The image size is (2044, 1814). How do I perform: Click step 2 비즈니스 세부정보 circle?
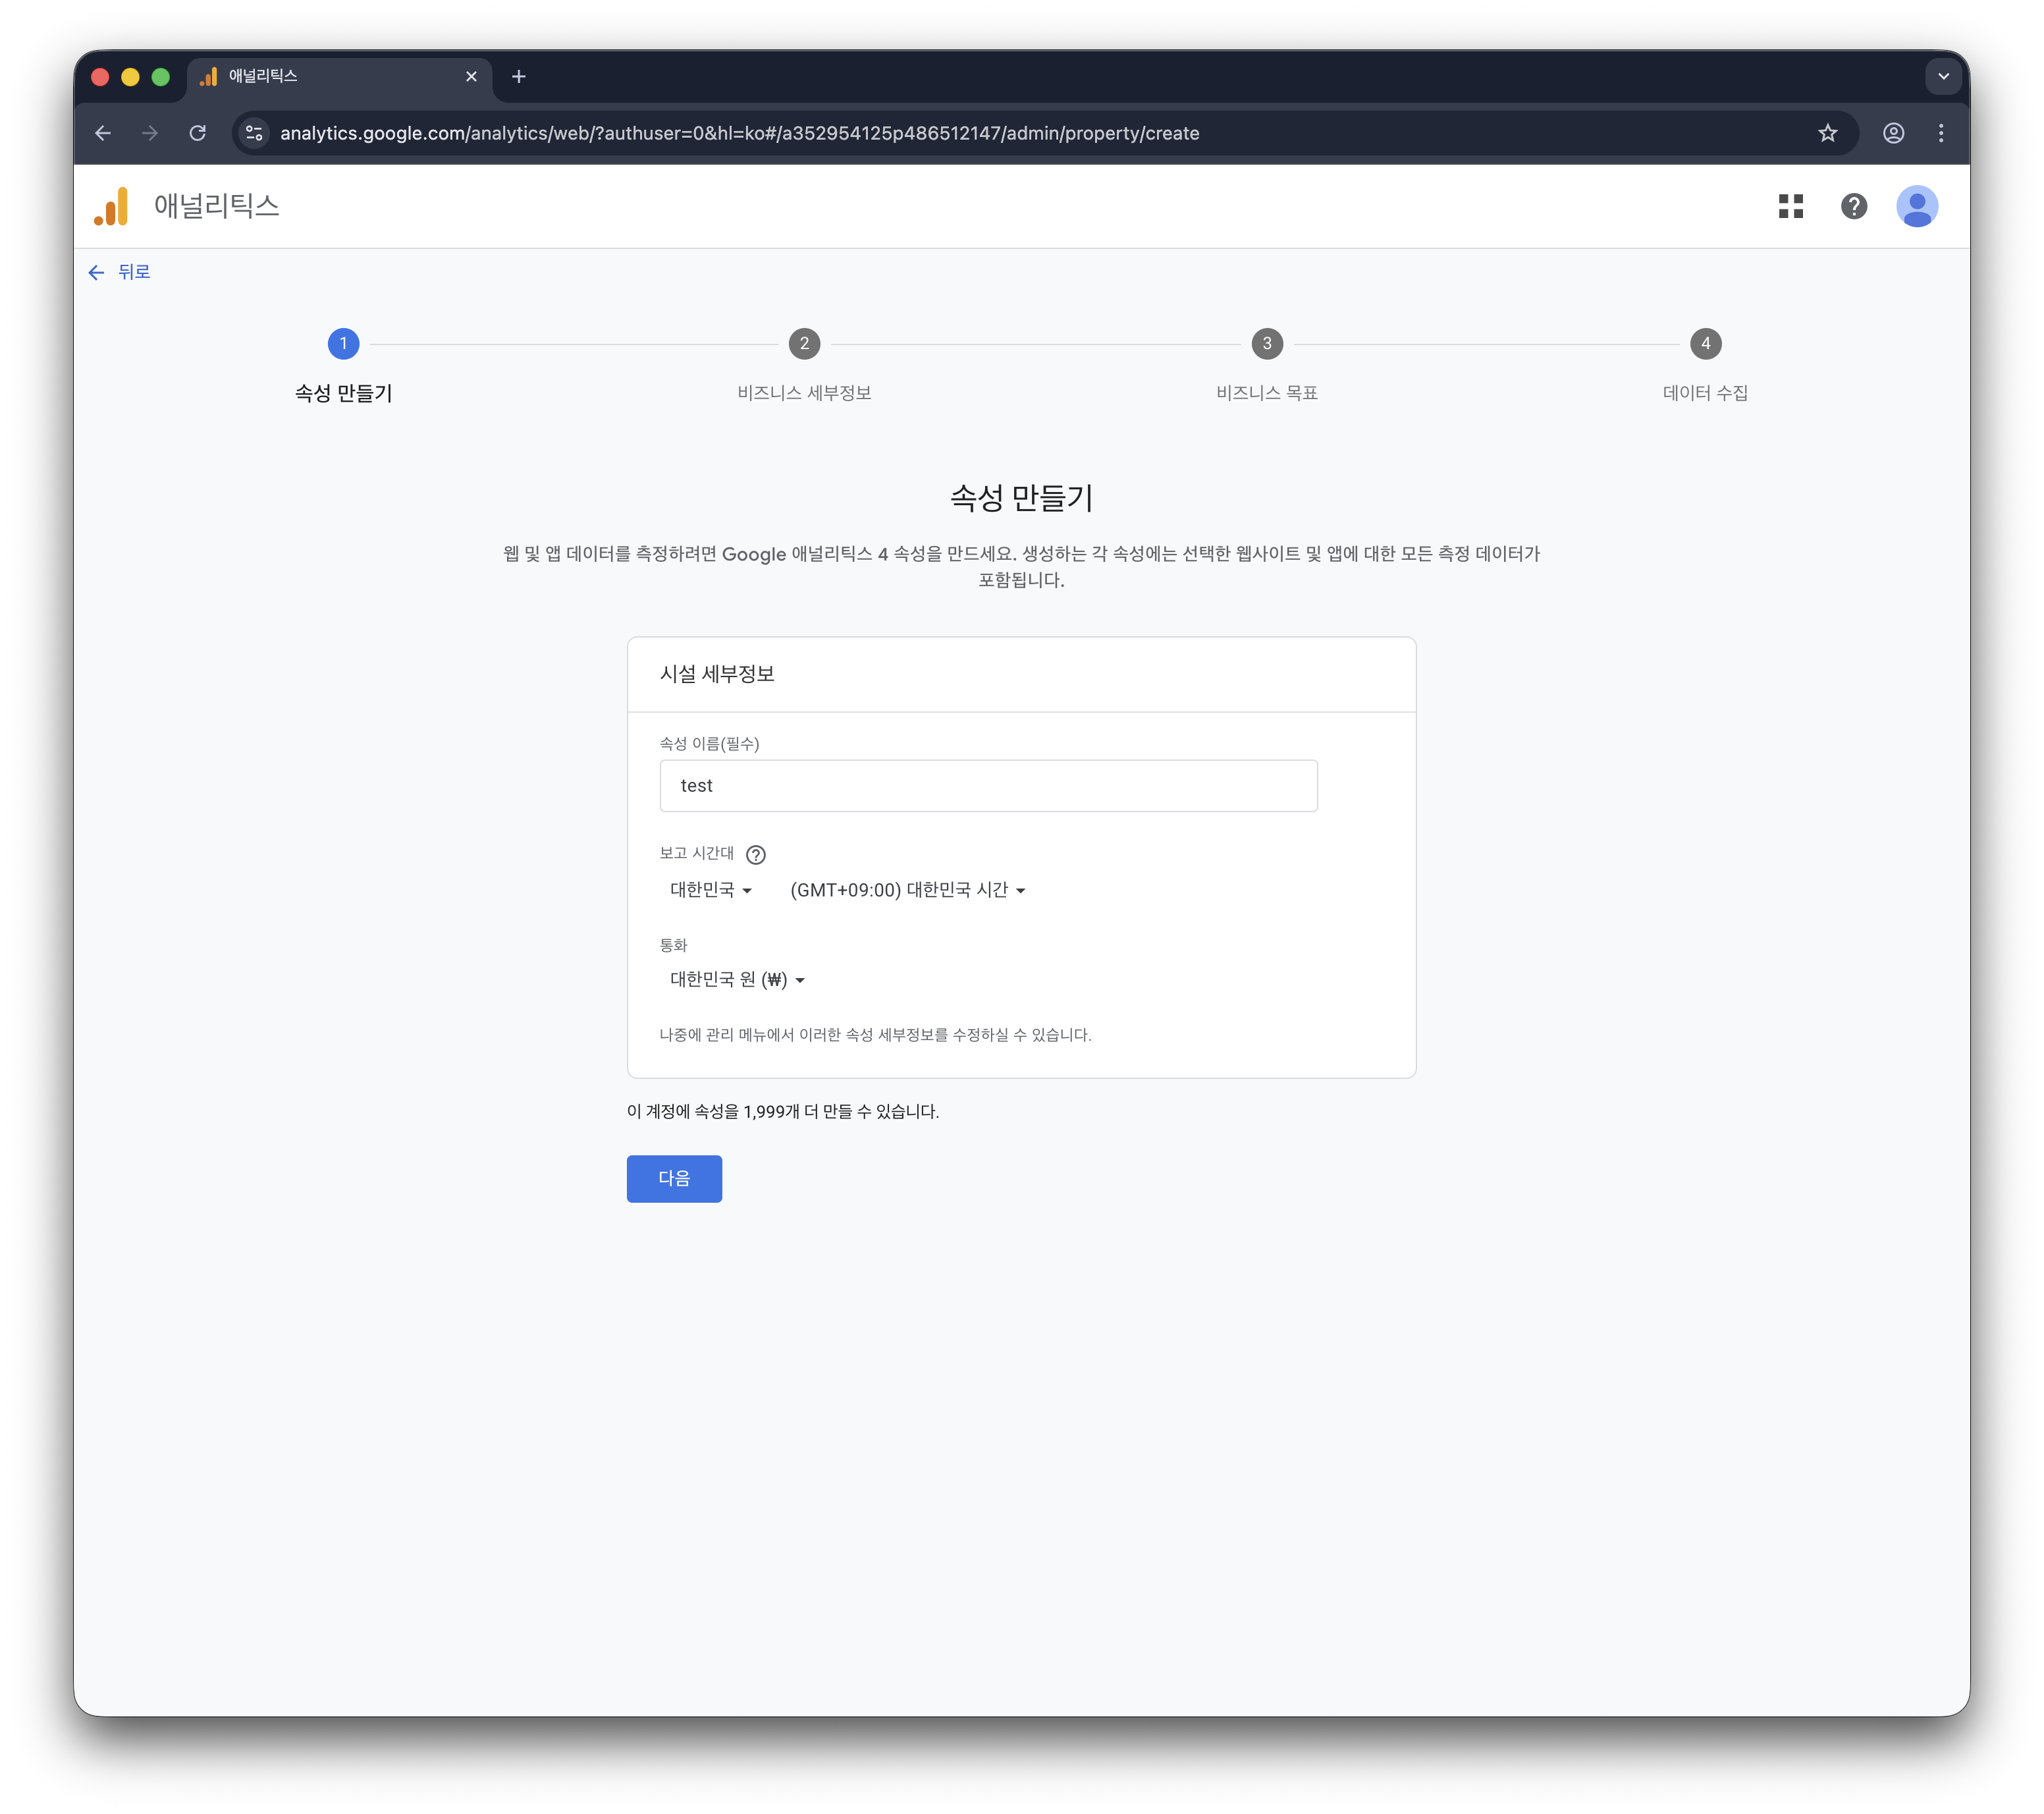coord(804,344)
